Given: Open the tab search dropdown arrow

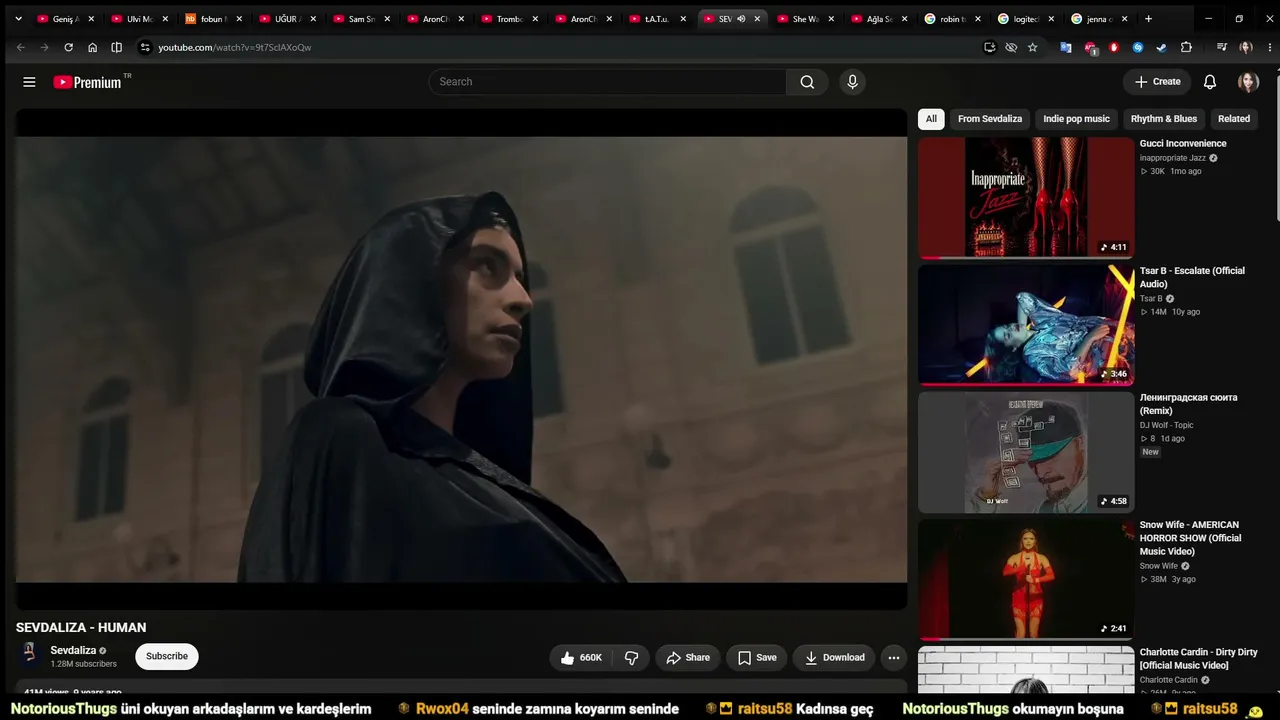Looking at the screenshot, I should (18, 19).
